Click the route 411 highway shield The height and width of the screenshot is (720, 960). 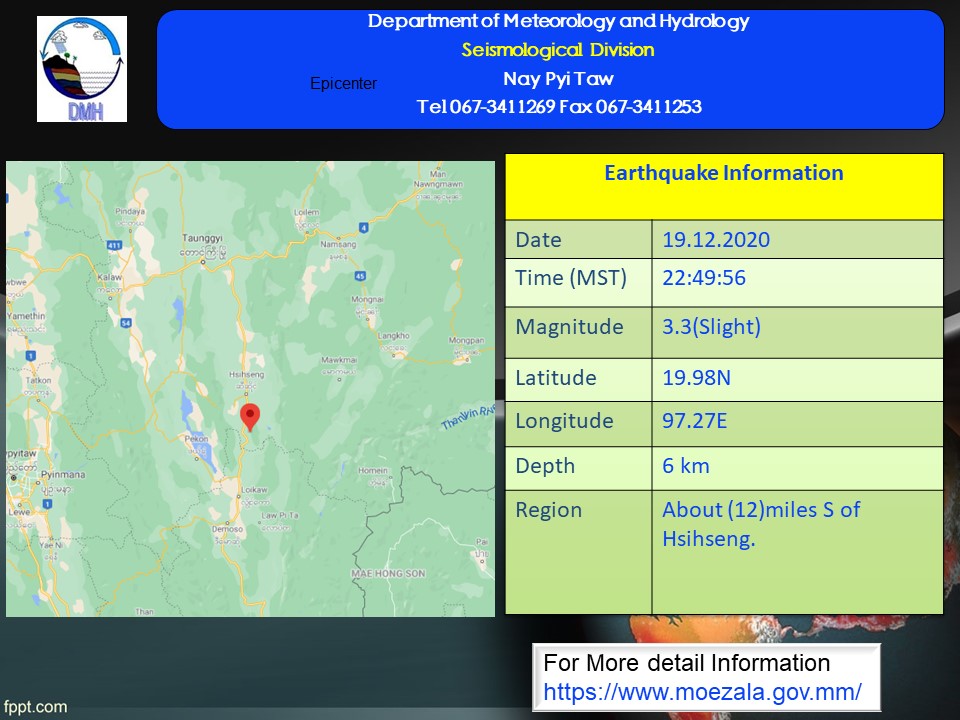pyautogui.click(x=113, y=245)
